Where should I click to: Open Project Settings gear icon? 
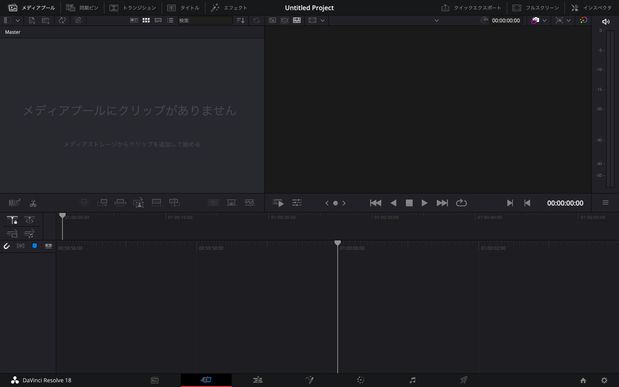(604, 381)
